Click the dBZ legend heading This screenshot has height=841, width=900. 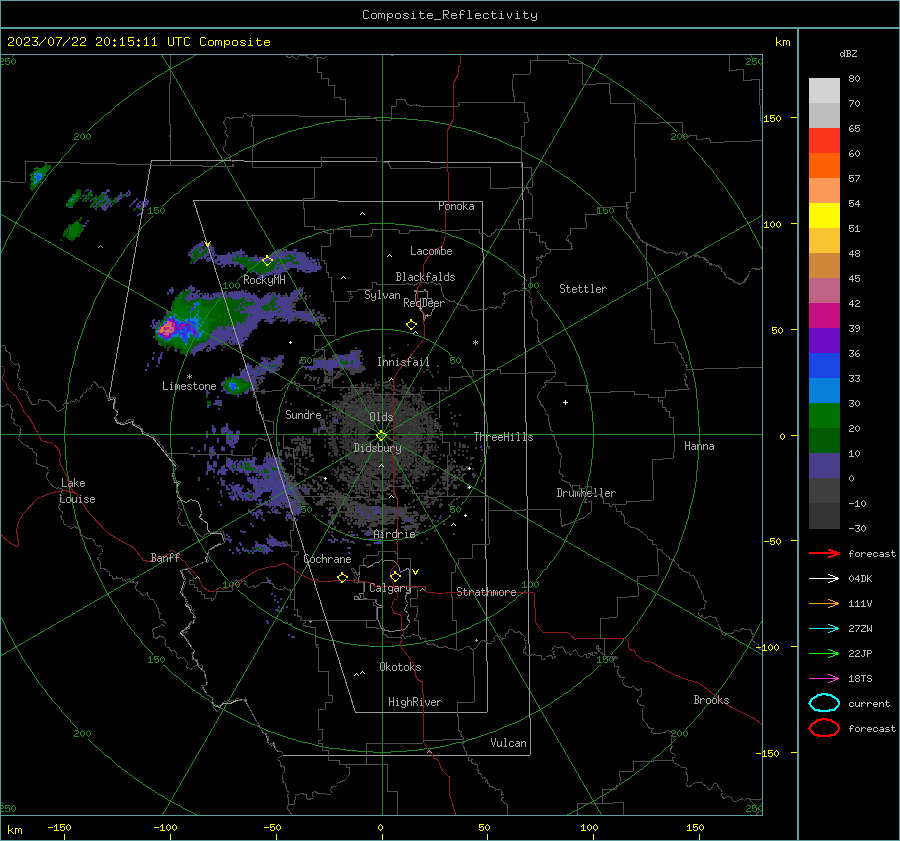point(848,53)
